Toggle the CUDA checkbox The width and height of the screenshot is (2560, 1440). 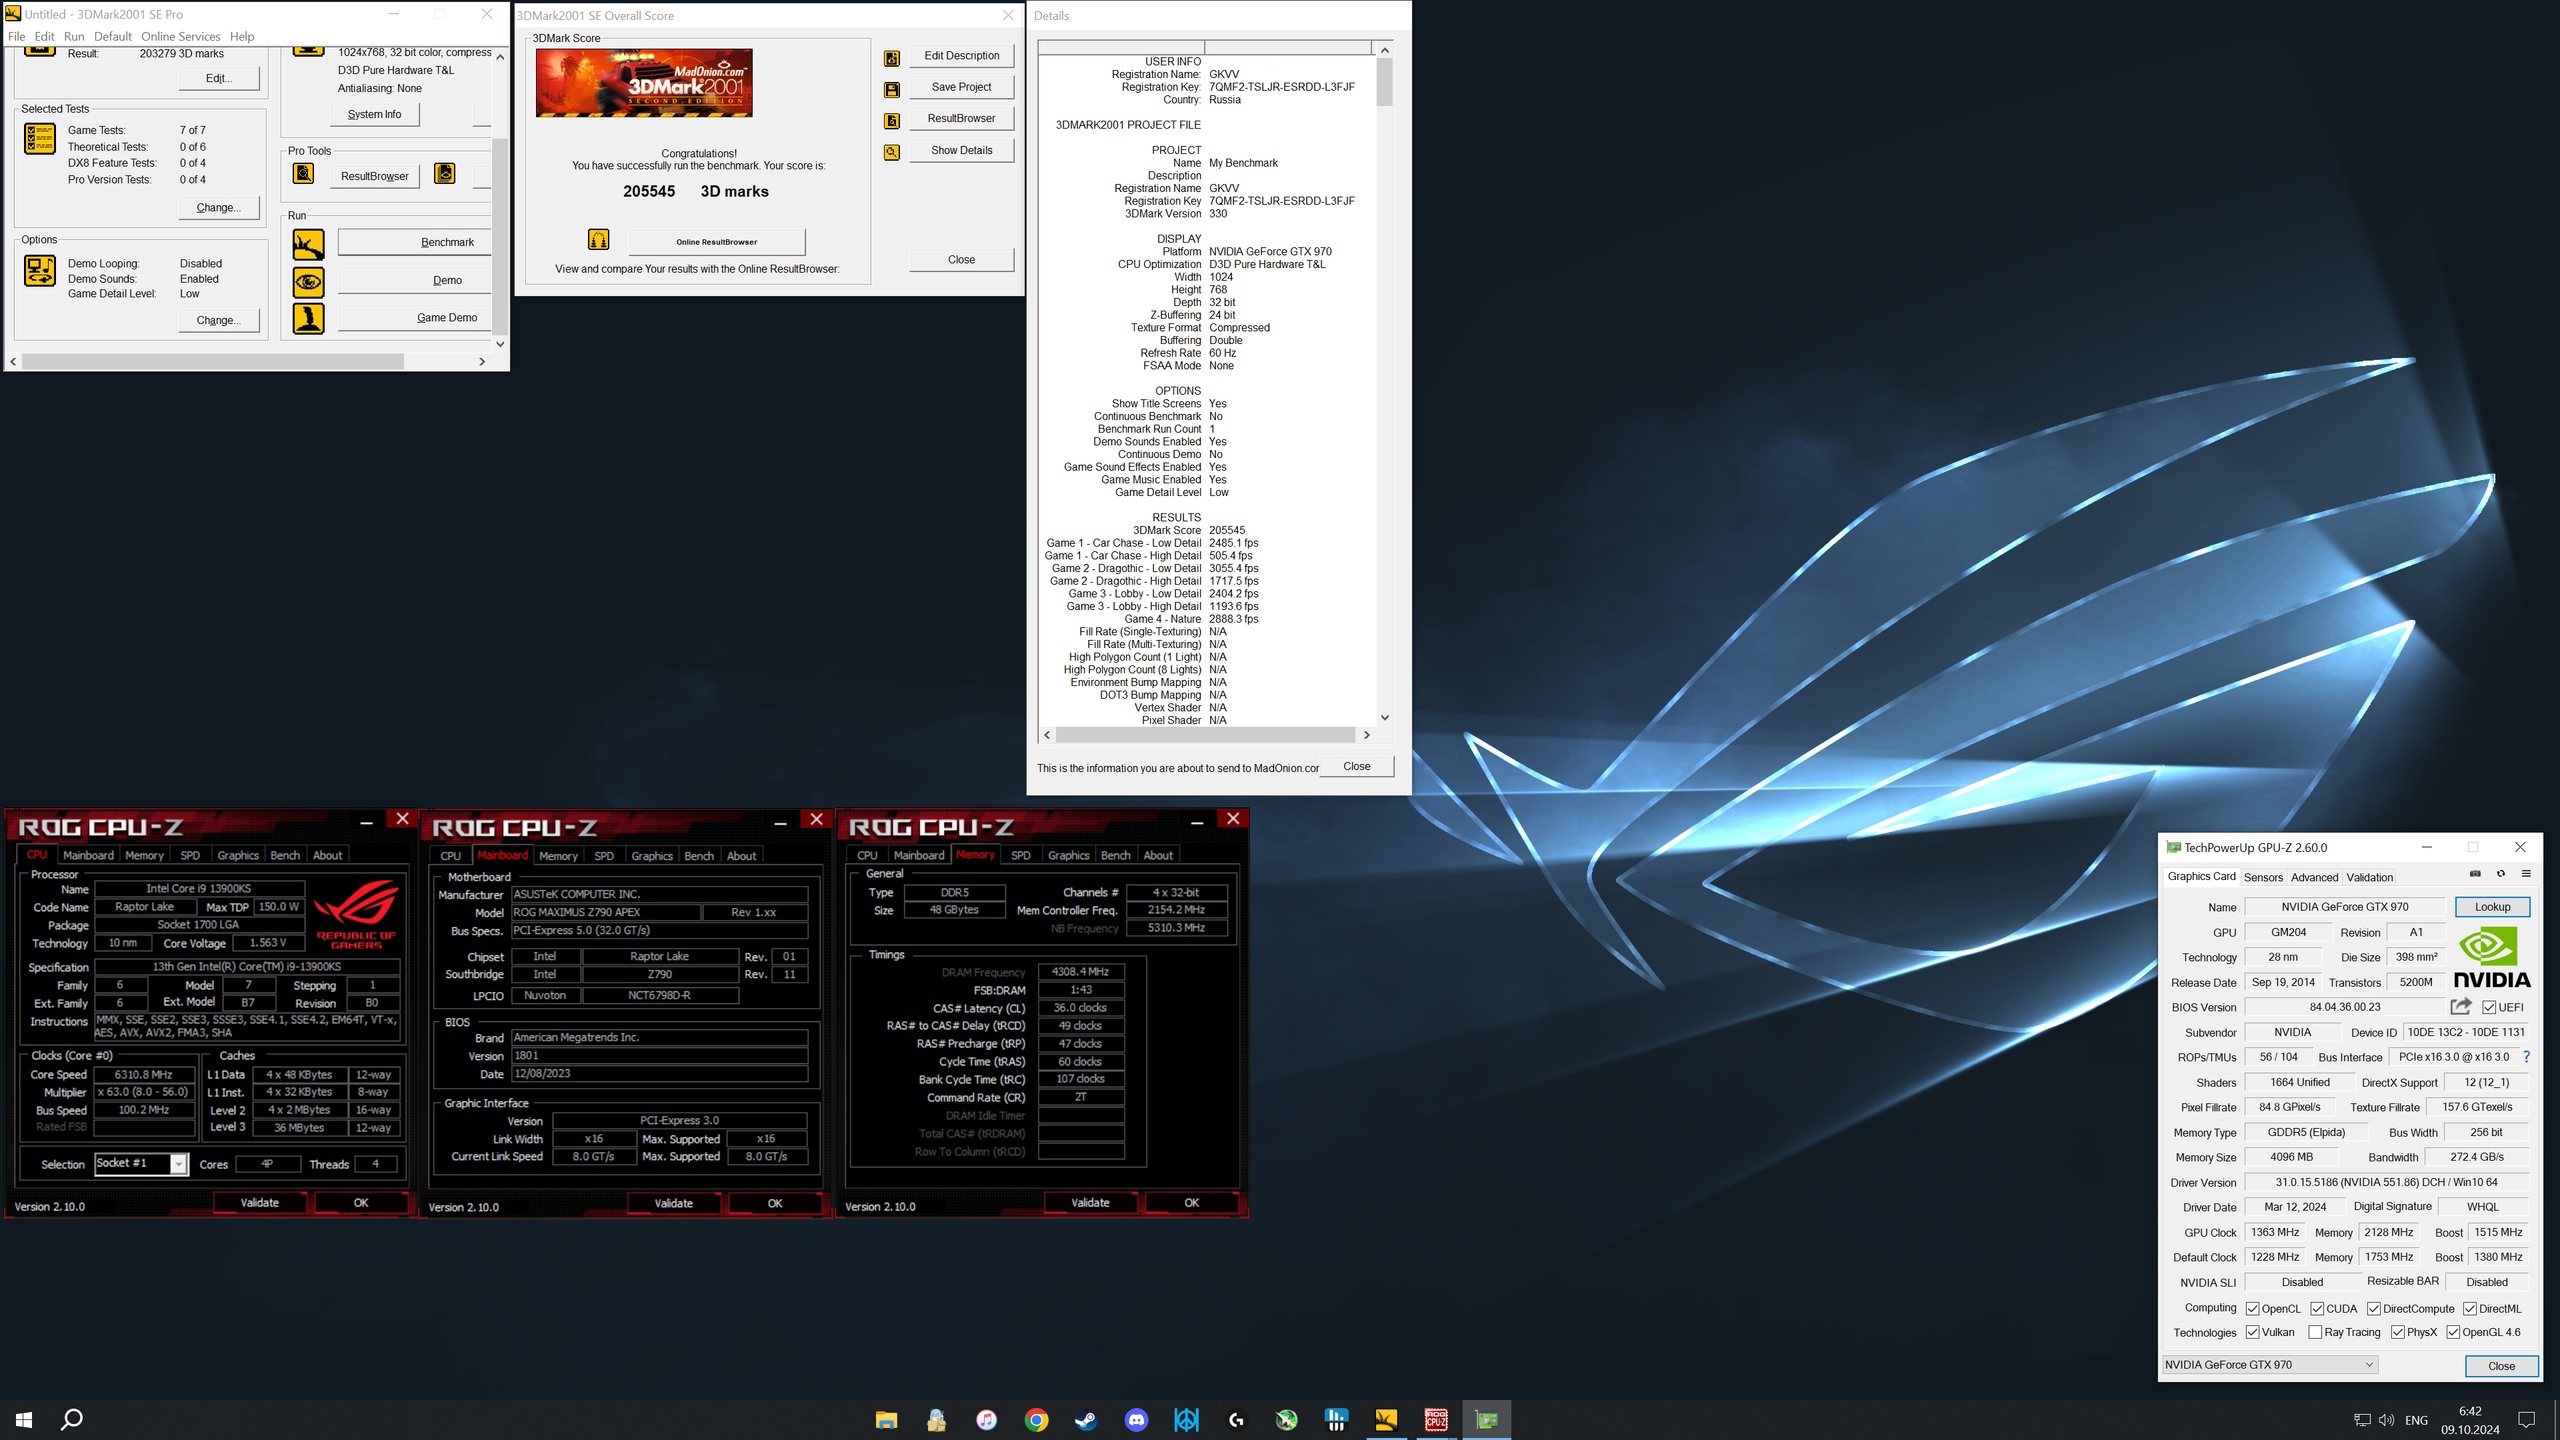(2317, 1308)
